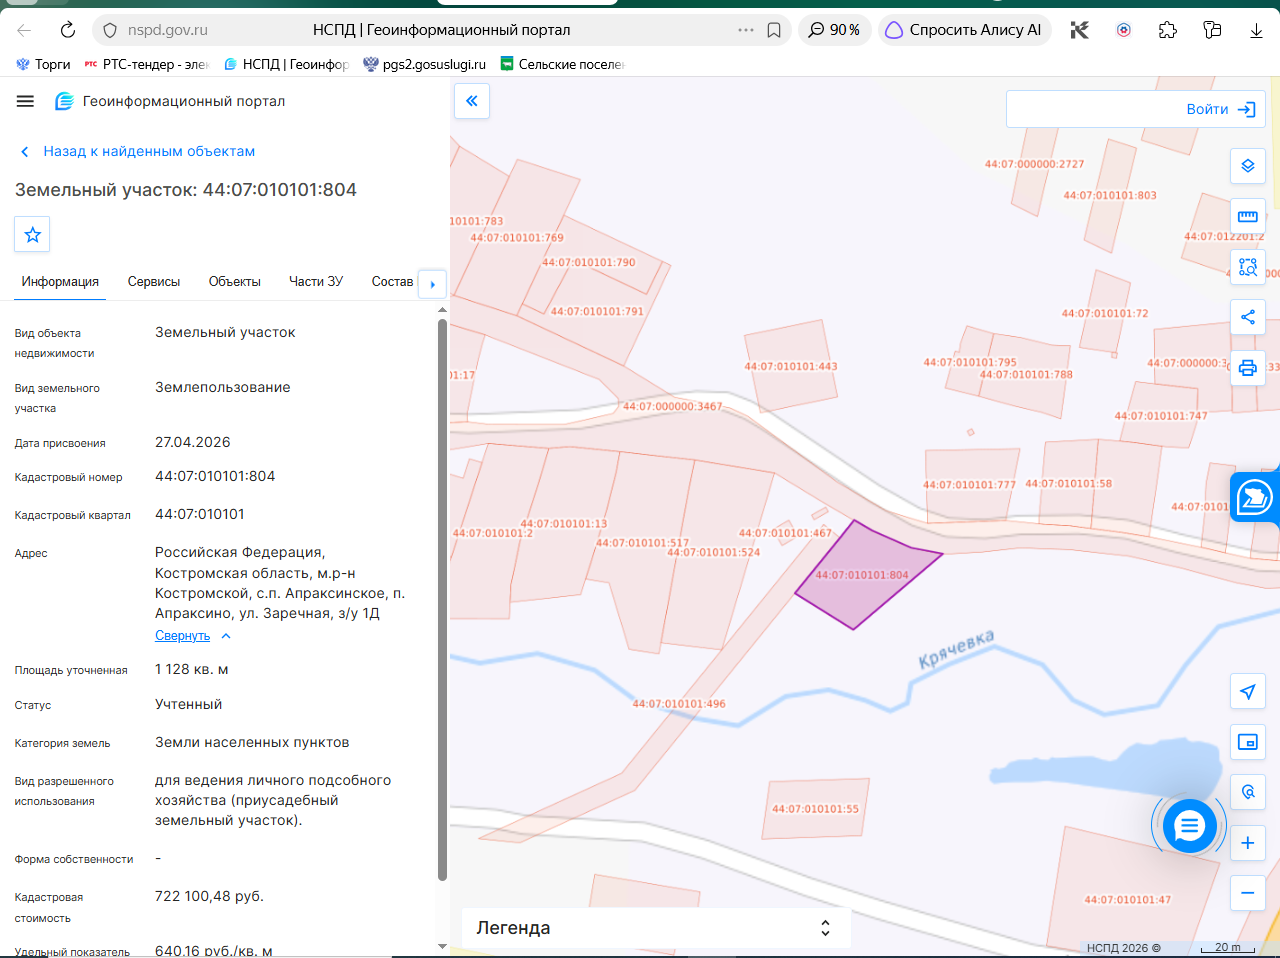
Task: Reload the page in browser toolbar
Action: 68,30
